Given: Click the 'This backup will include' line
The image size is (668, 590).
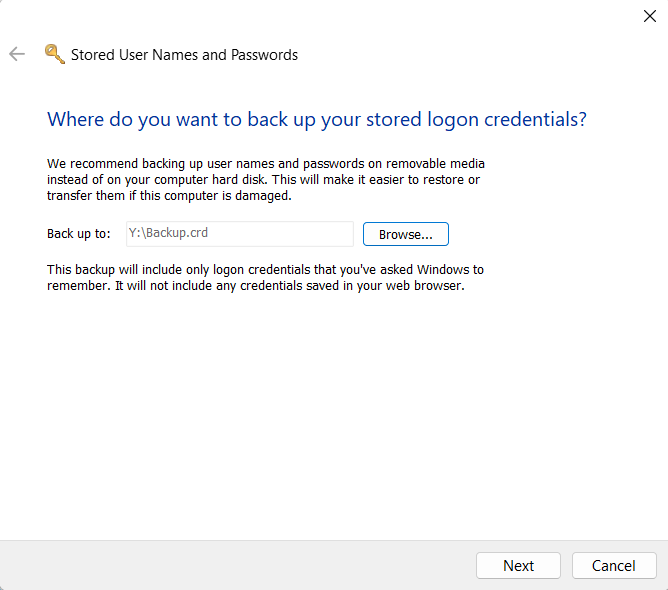Looking at the screenshot, I should 265,270.
